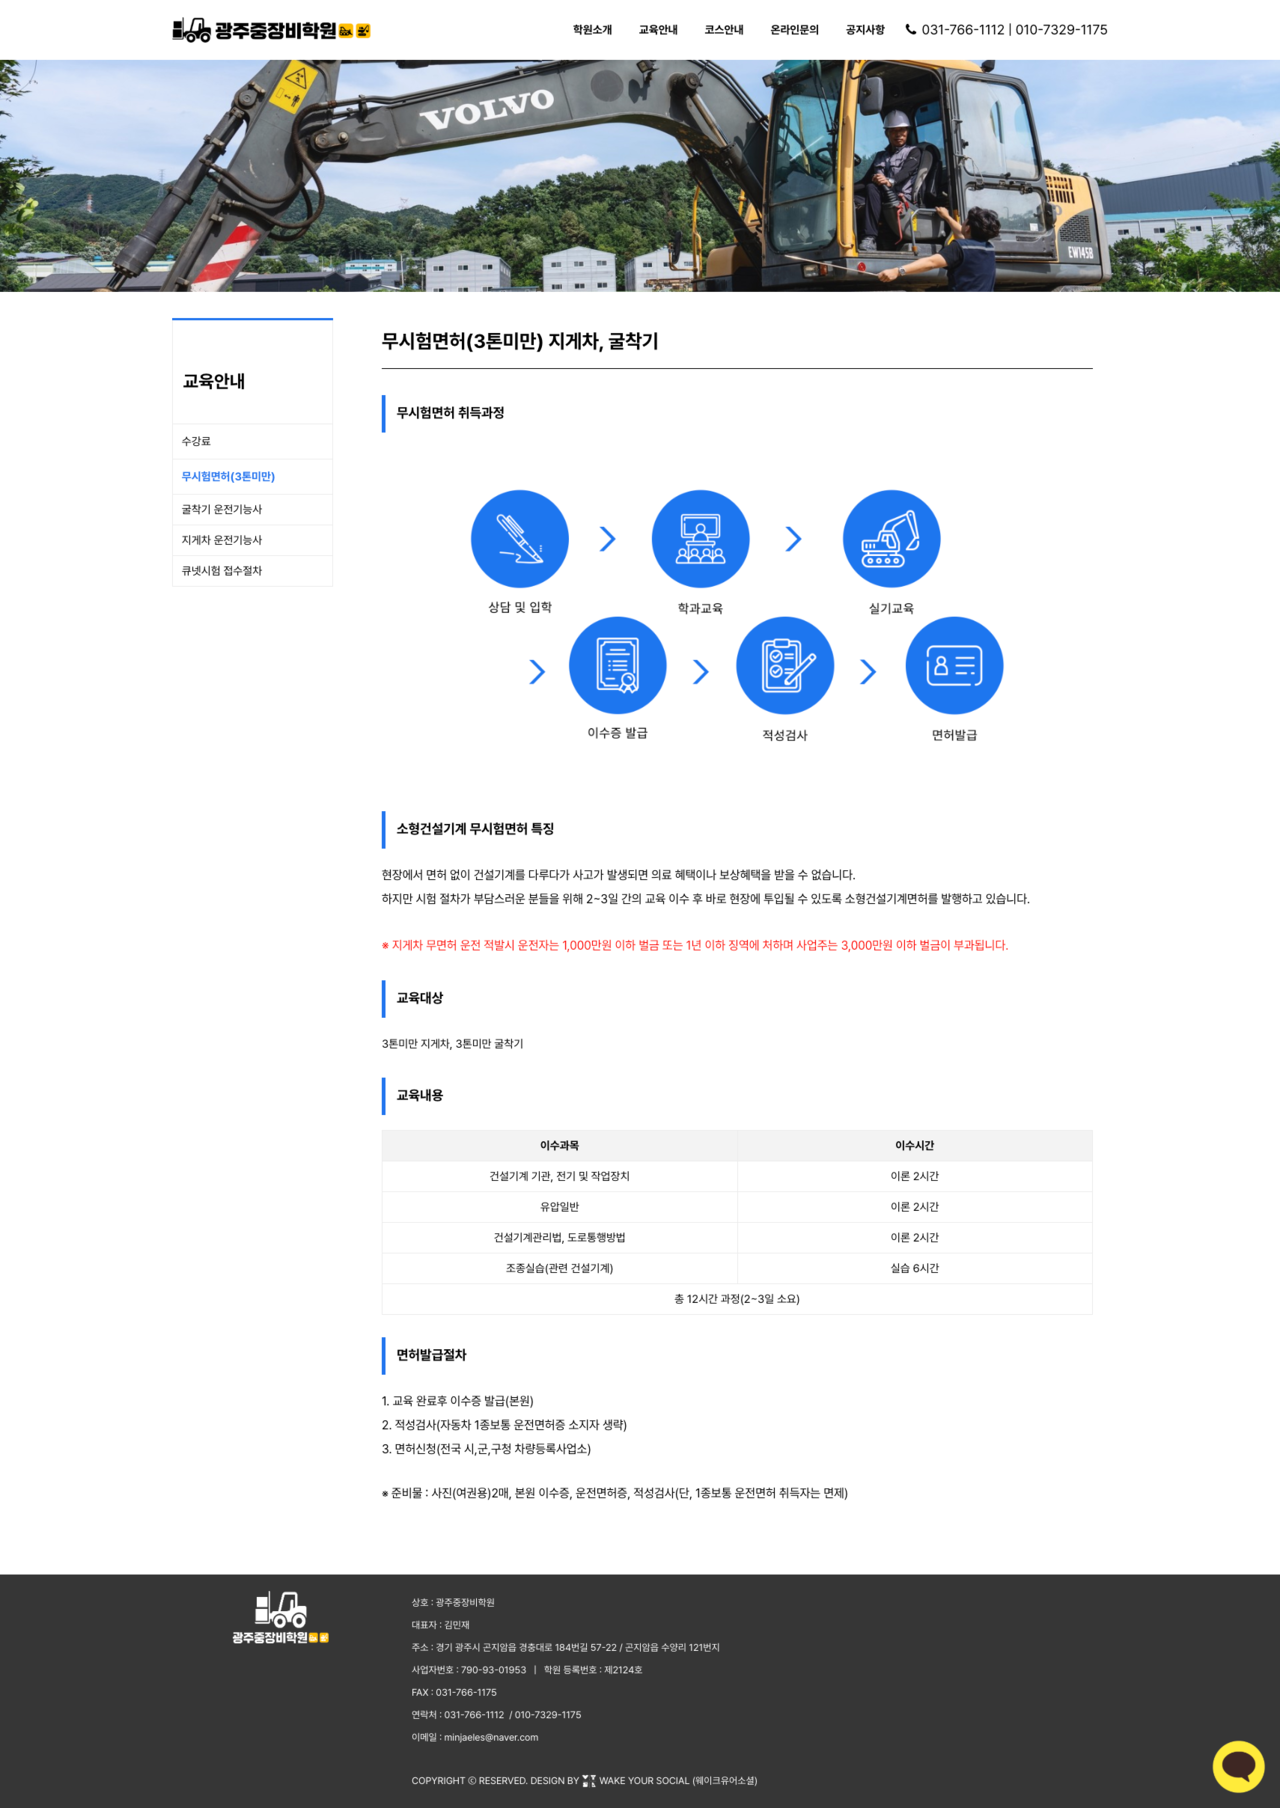The height and width of the screenshot is (1808, 1280).
Task: Click the 면허발급절차 section heading
Action: pyautogui.click(x=431, y=1356)
